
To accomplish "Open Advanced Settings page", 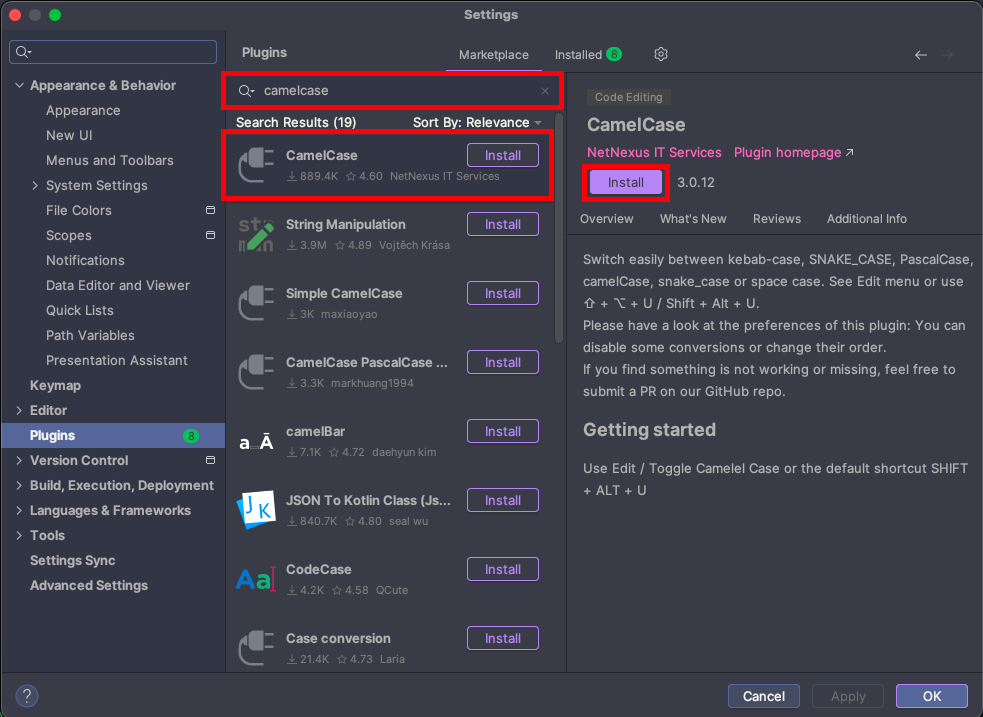I will pyautogui.click(x=89, y=585).
